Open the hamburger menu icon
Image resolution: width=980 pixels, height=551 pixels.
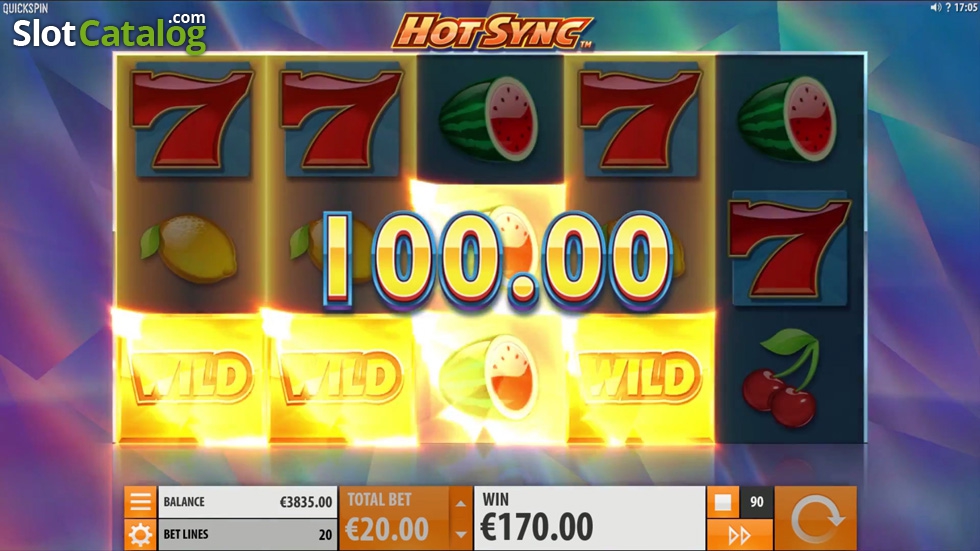140,502
